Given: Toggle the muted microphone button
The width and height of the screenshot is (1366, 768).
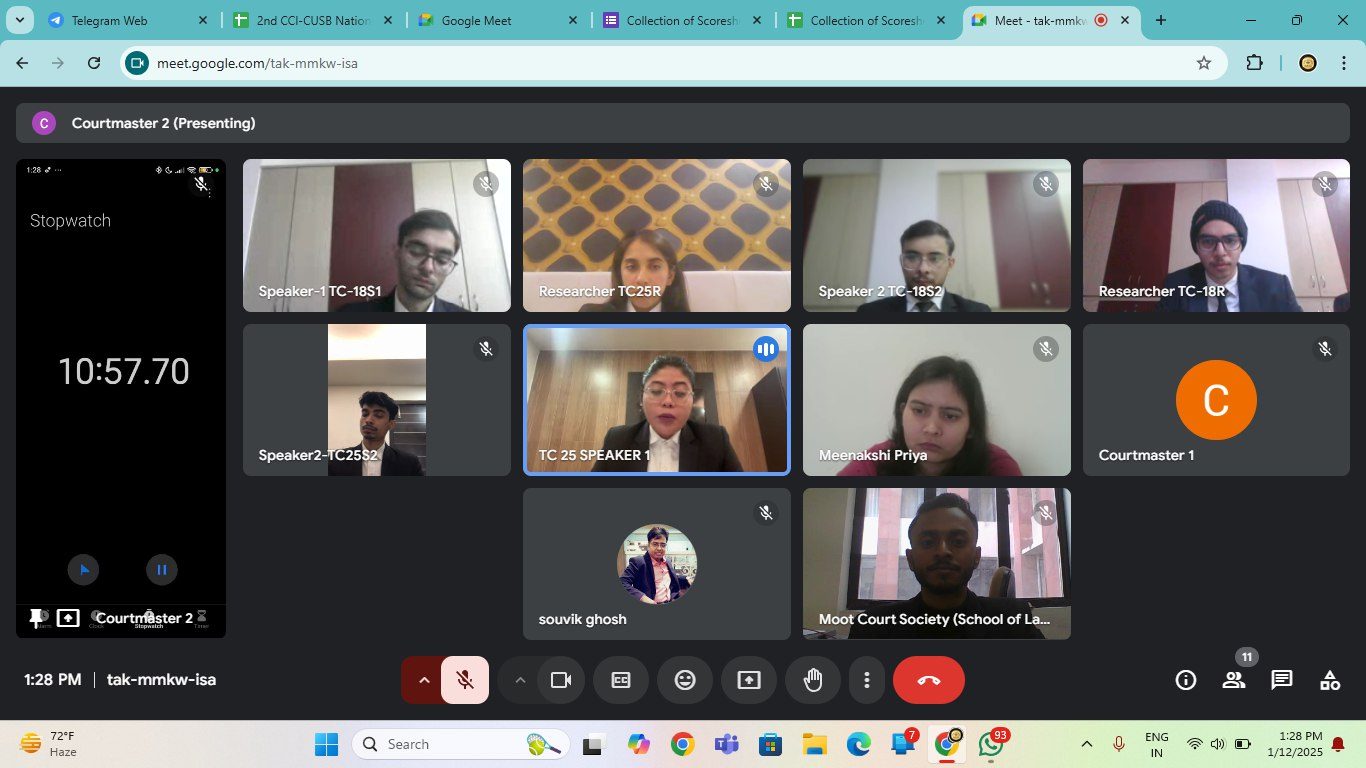Looking at the screenshot, I should (465, 680).
